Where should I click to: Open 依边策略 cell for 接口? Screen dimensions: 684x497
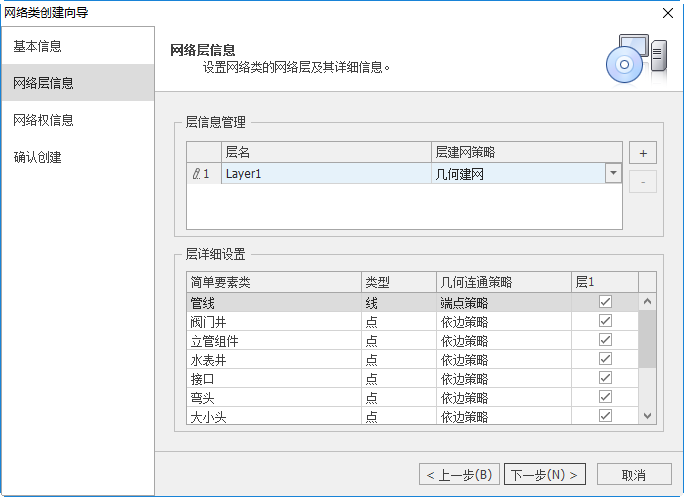[x=503, y=378]
